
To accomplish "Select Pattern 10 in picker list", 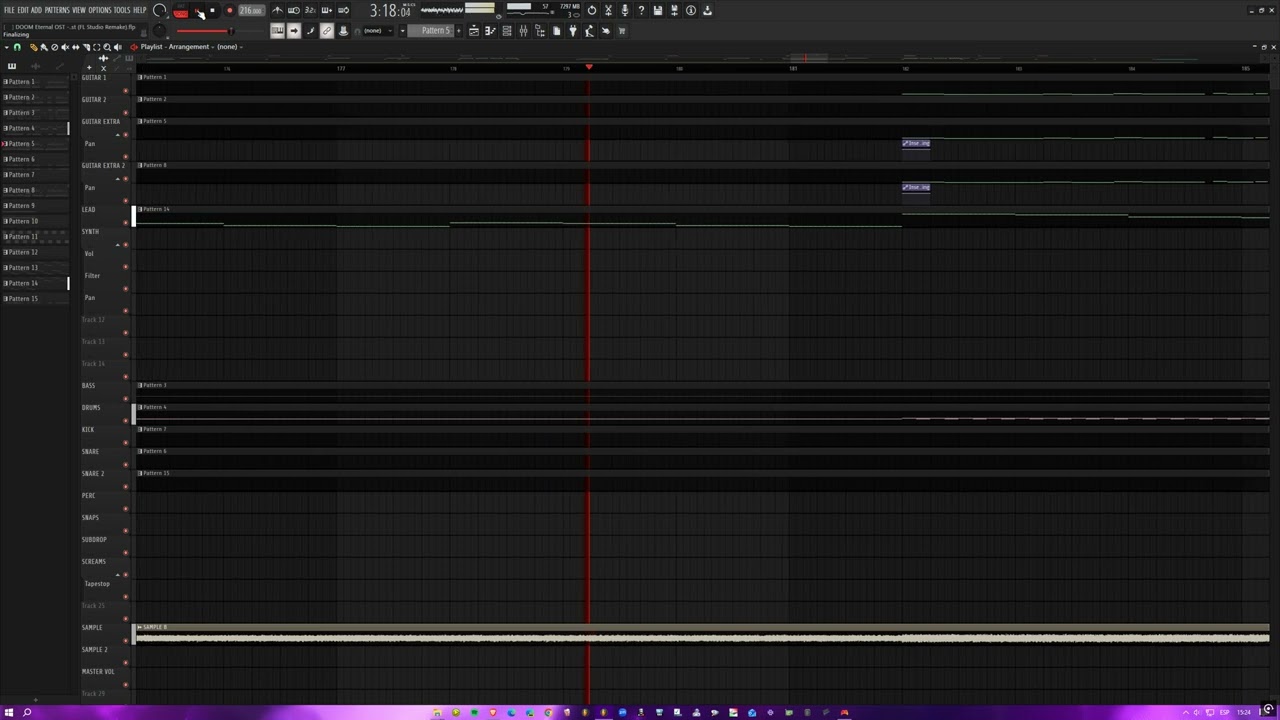I will point(35,221).
